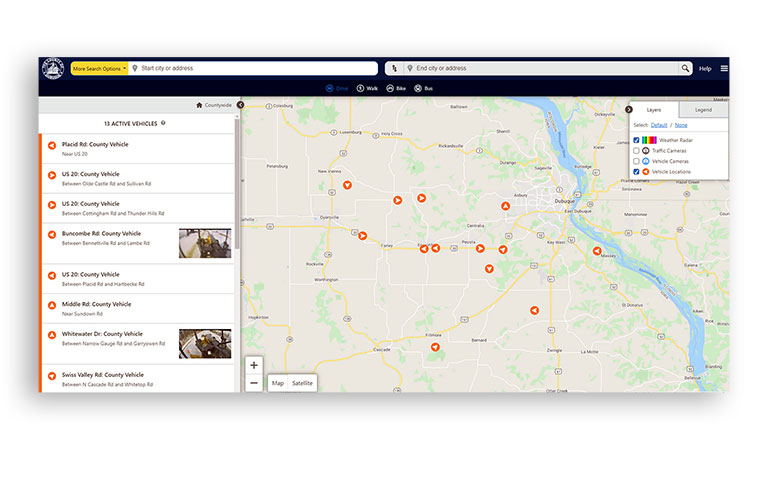Collapse the vehicle list side panel

click(x=240, y=104)
